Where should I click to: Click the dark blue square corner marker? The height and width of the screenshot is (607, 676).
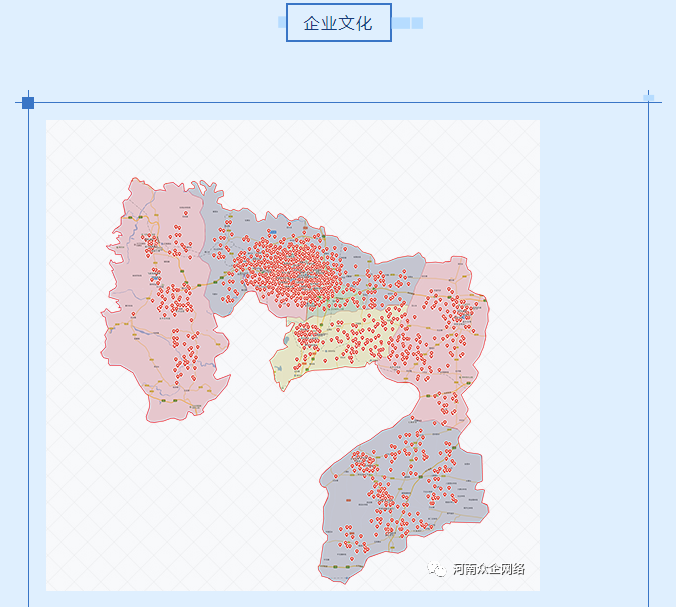pyautogui.click(x=28, y=103)
